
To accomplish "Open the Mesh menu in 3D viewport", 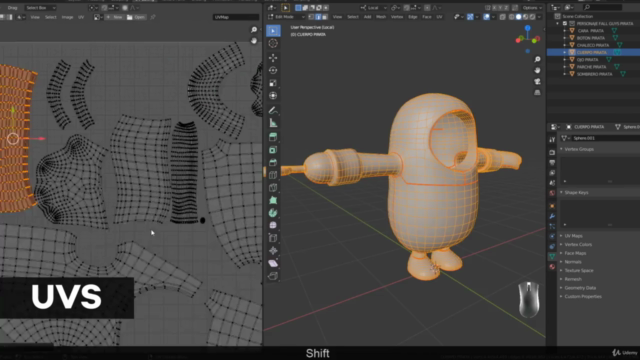I will coord(381,17).
